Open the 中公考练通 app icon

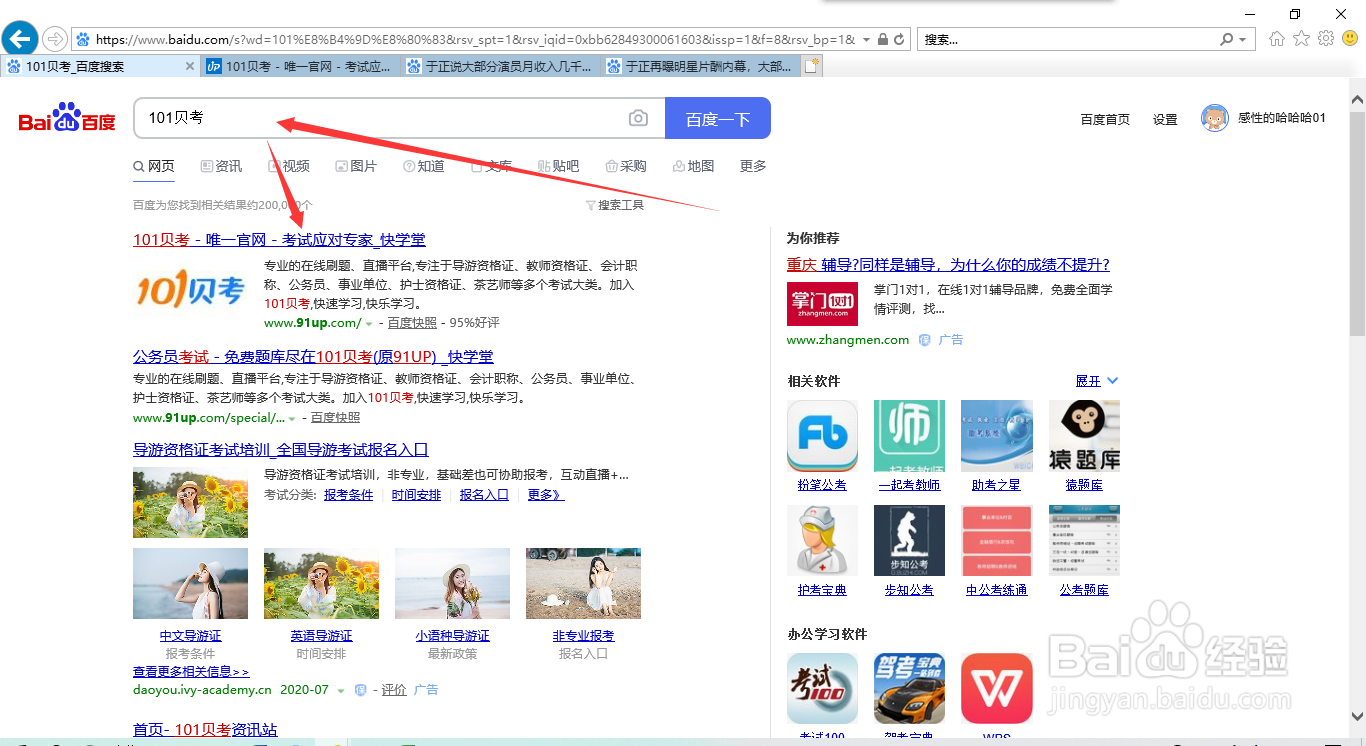click(x=996, y=541)
